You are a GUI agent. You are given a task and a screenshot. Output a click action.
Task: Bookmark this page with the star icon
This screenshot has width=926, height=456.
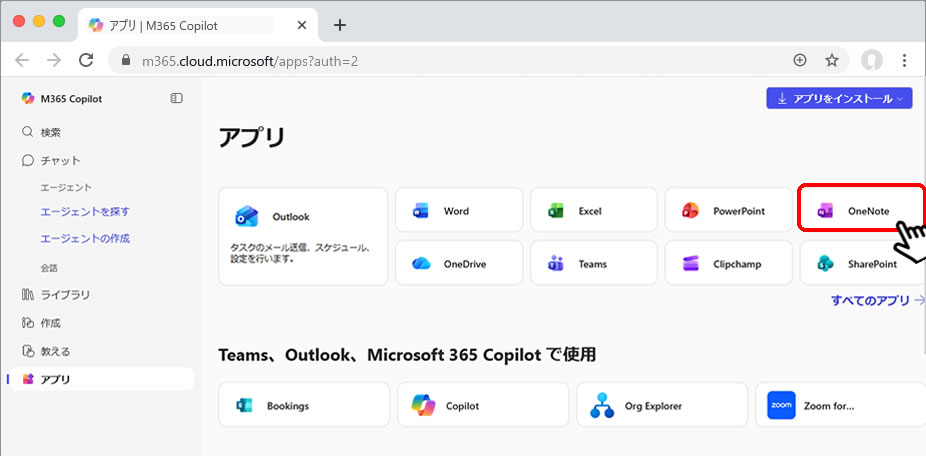pyautogui.click(x=831, y=60)
